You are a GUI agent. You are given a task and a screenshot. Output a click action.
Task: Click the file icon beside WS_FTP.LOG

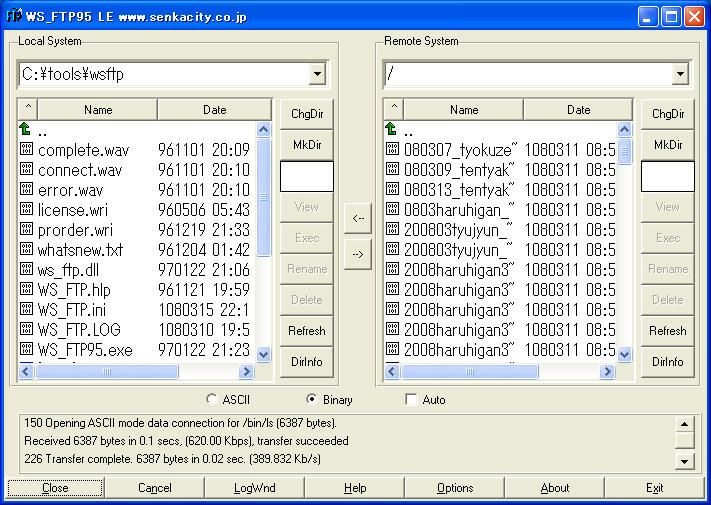(x=26, y=329)
